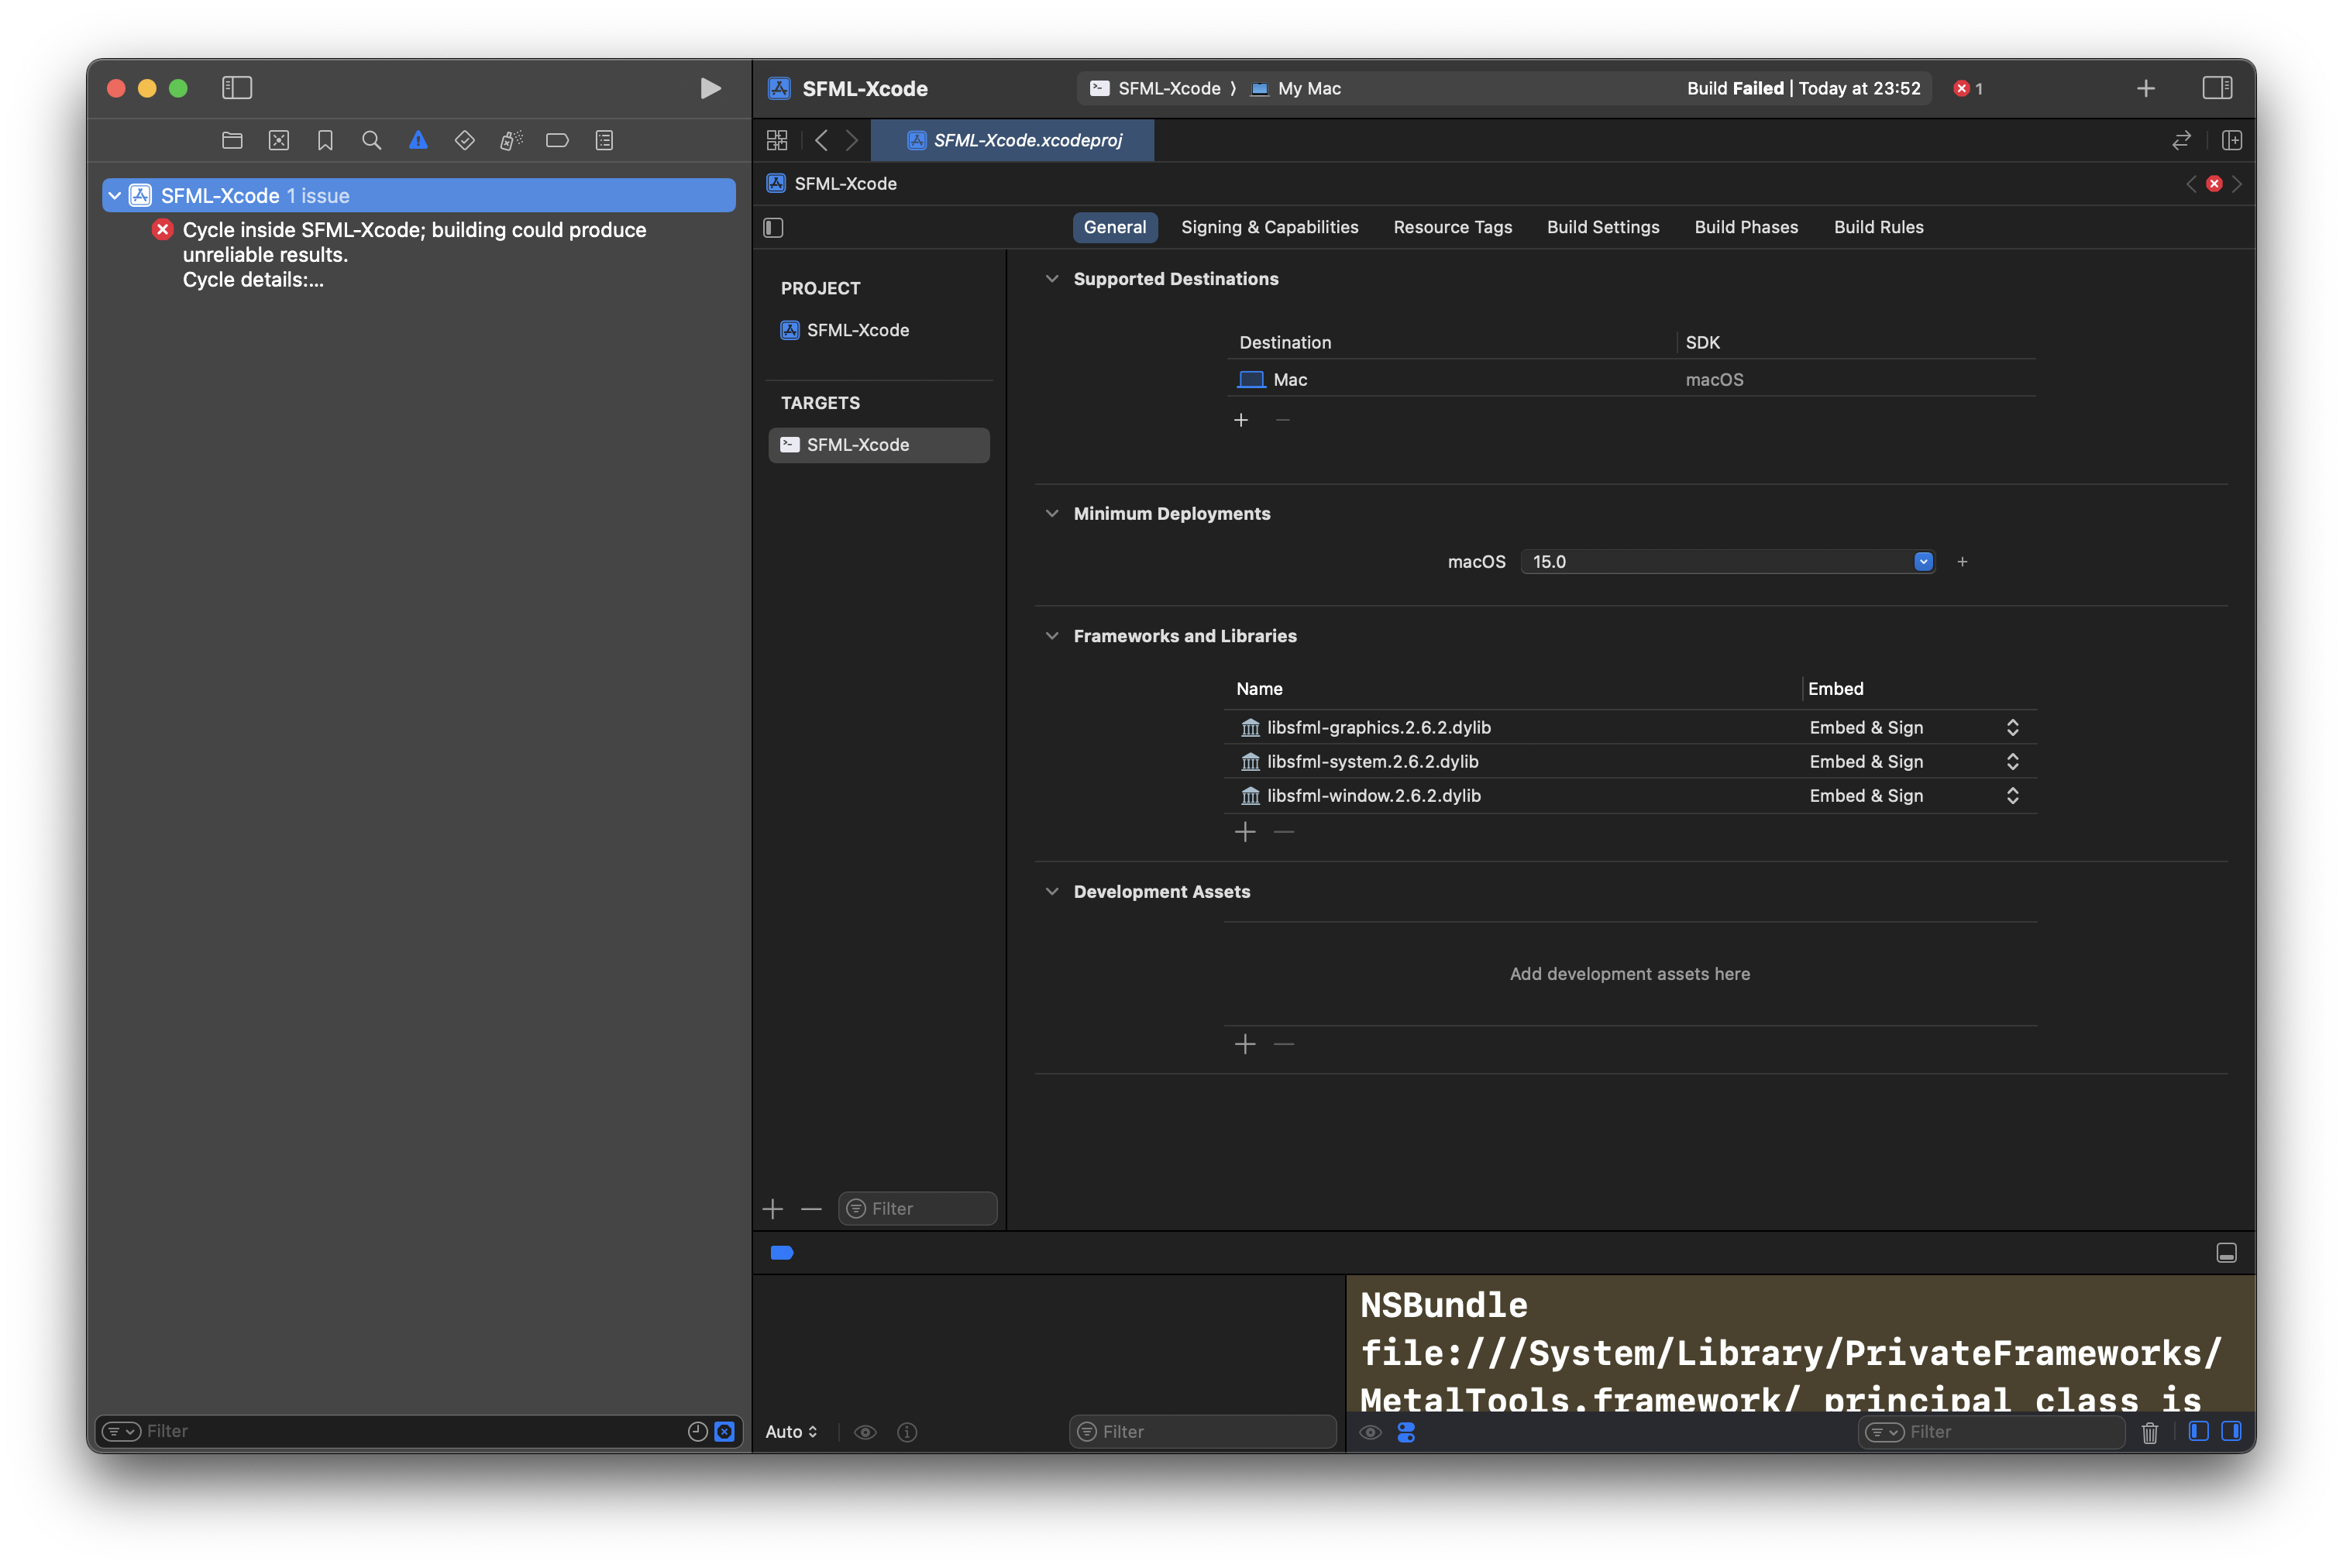The width and height of the screenshot is (2343, 1568).
Task: Click the editor options swap arrows icon
Action: (2181, 140)
